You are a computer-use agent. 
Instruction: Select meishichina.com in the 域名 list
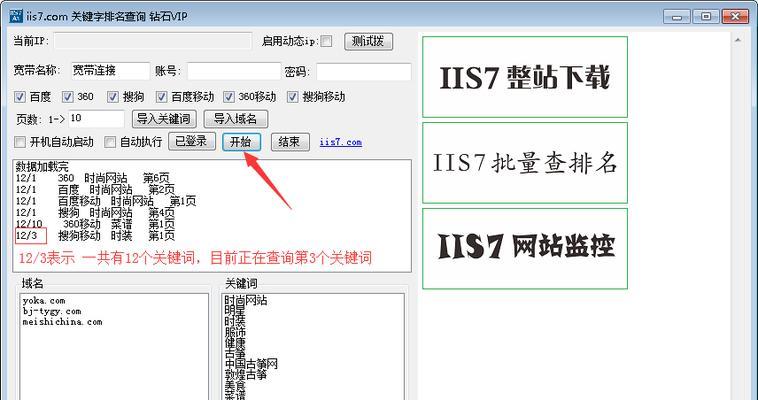(62, 322)
